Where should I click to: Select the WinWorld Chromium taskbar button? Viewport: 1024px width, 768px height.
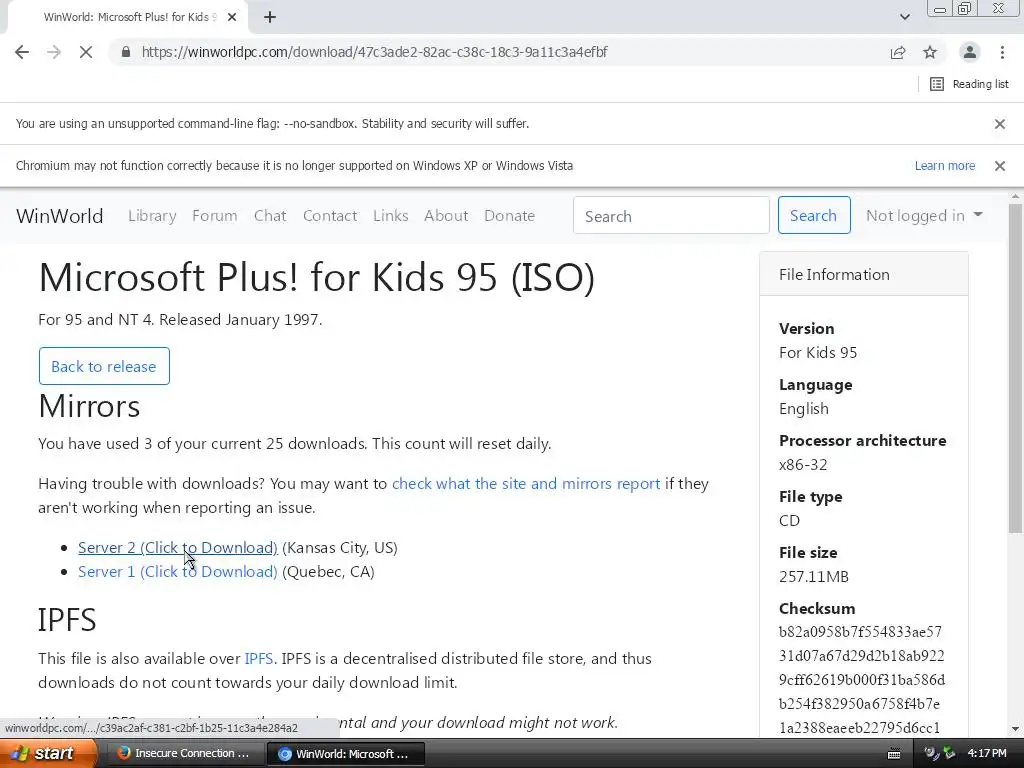346,754
